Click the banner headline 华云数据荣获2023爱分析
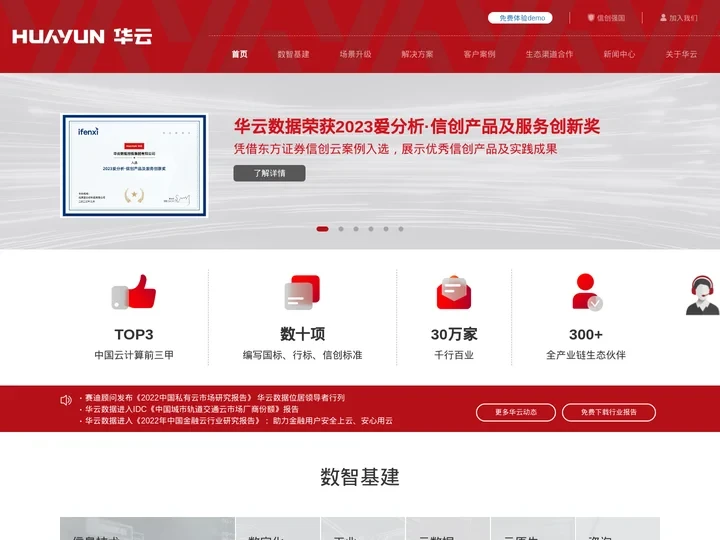 click(x=417, y=126)
